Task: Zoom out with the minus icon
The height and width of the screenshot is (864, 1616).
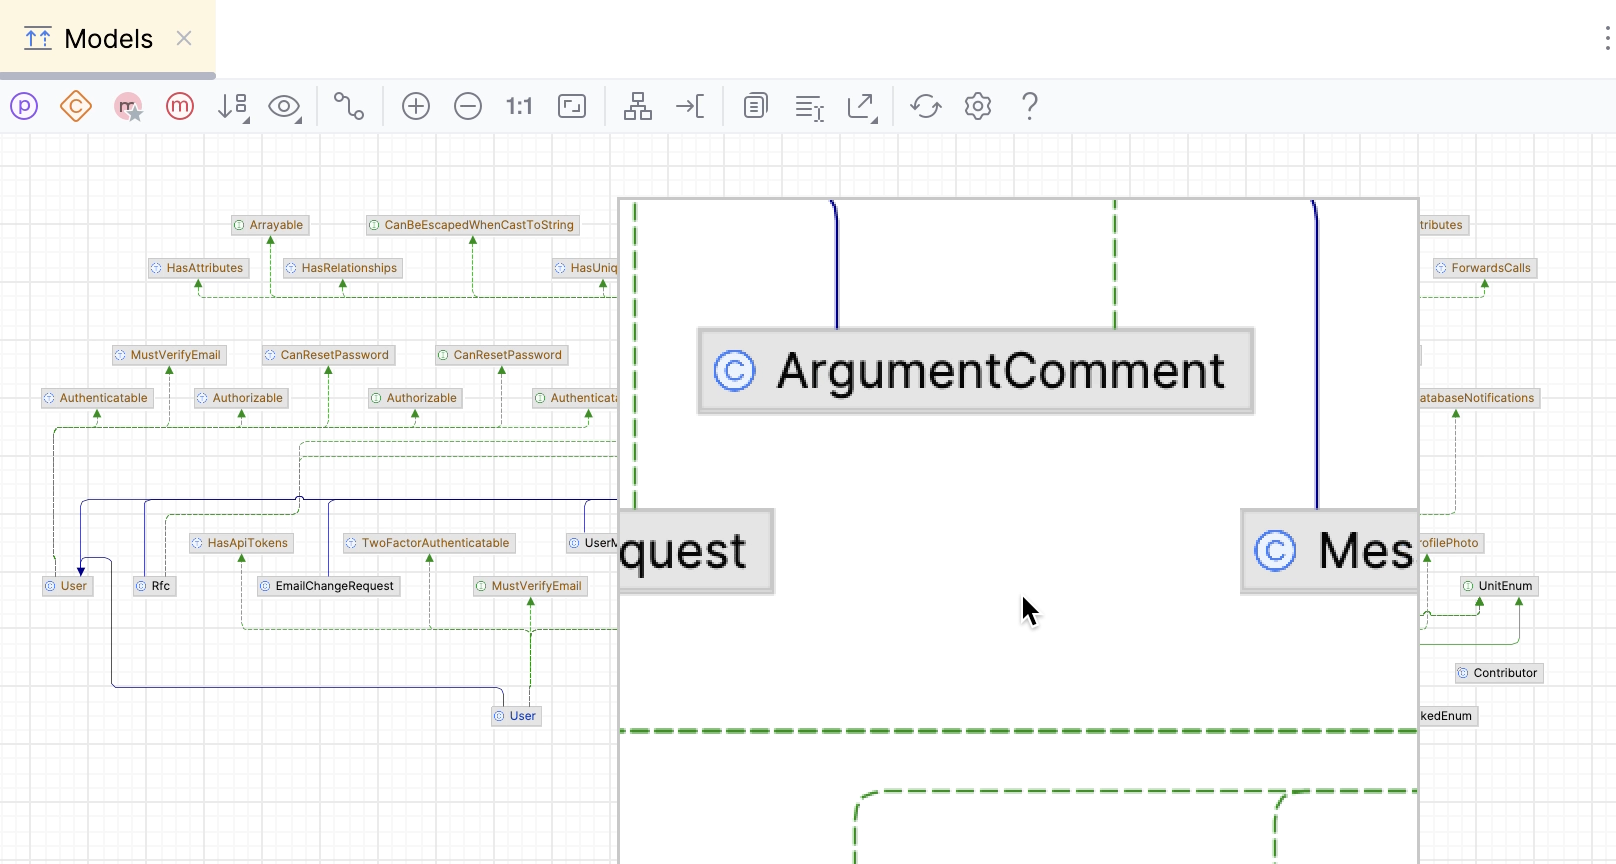Action: tap(468, 106)
